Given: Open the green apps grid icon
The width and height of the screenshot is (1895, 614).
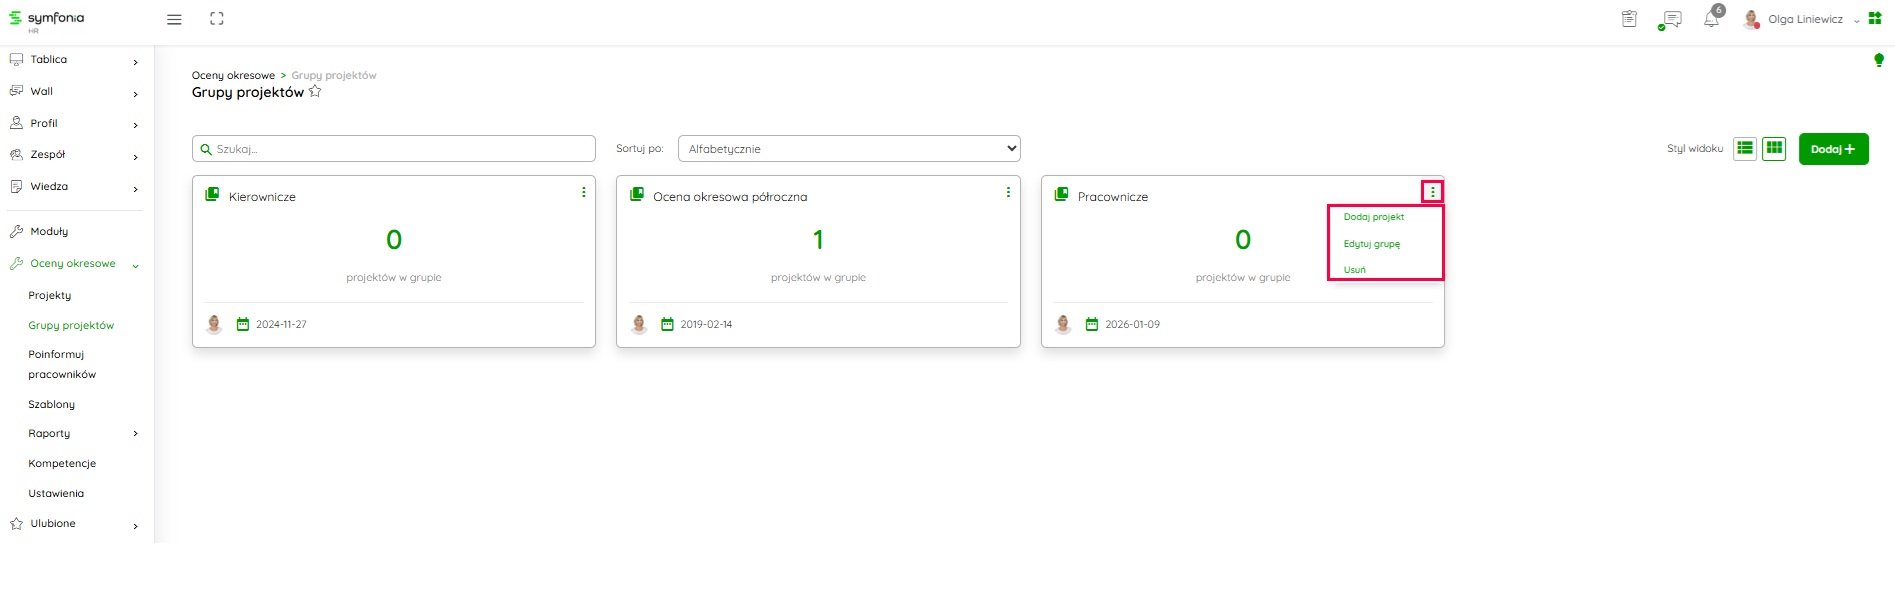Looking at the screenshot, I should click(1875, 19).
